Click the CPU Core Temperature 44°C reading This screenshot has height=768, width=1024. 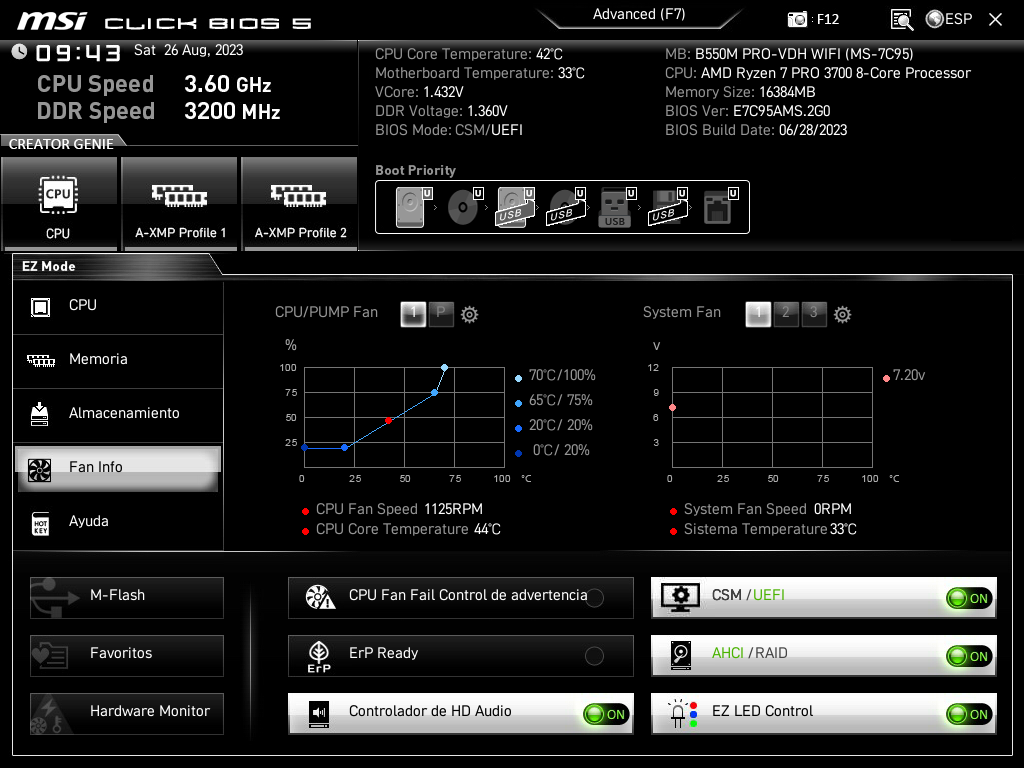pos(408,530)
